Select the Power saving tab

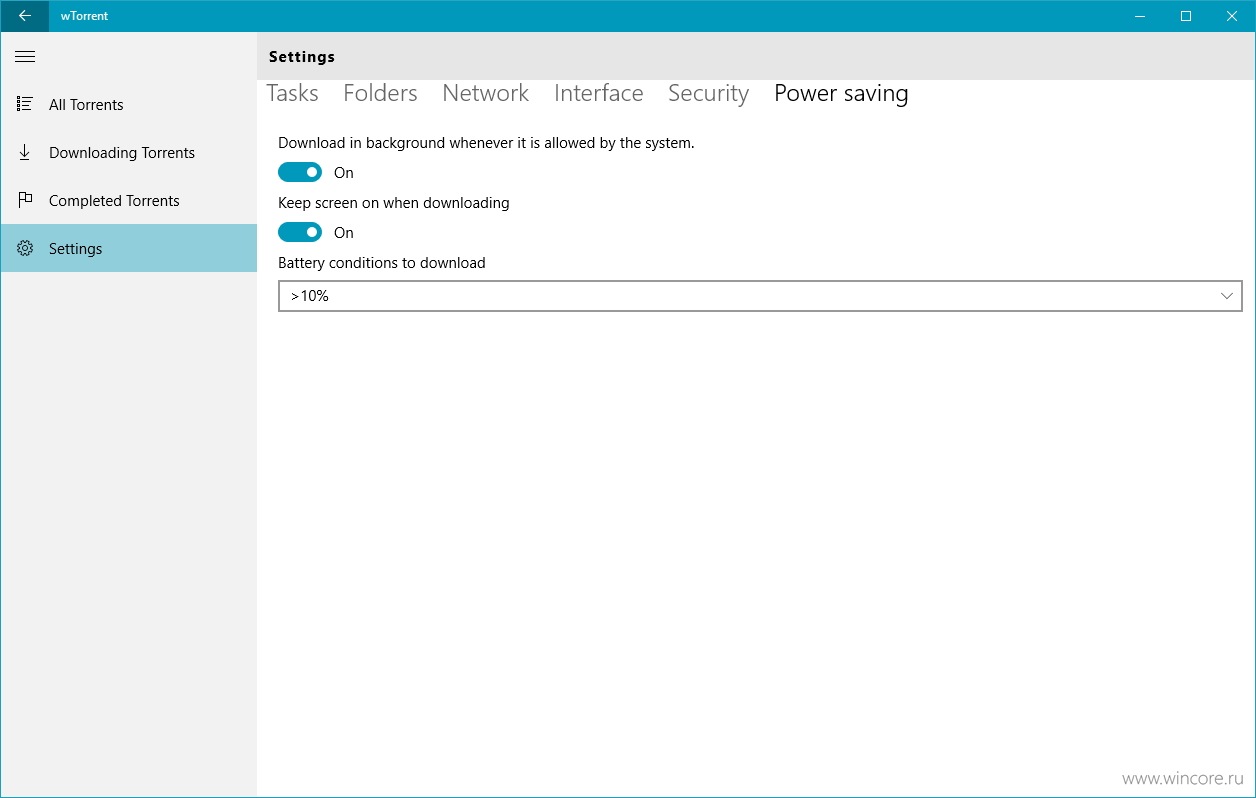pyautogui.click(x=841, y=93)
